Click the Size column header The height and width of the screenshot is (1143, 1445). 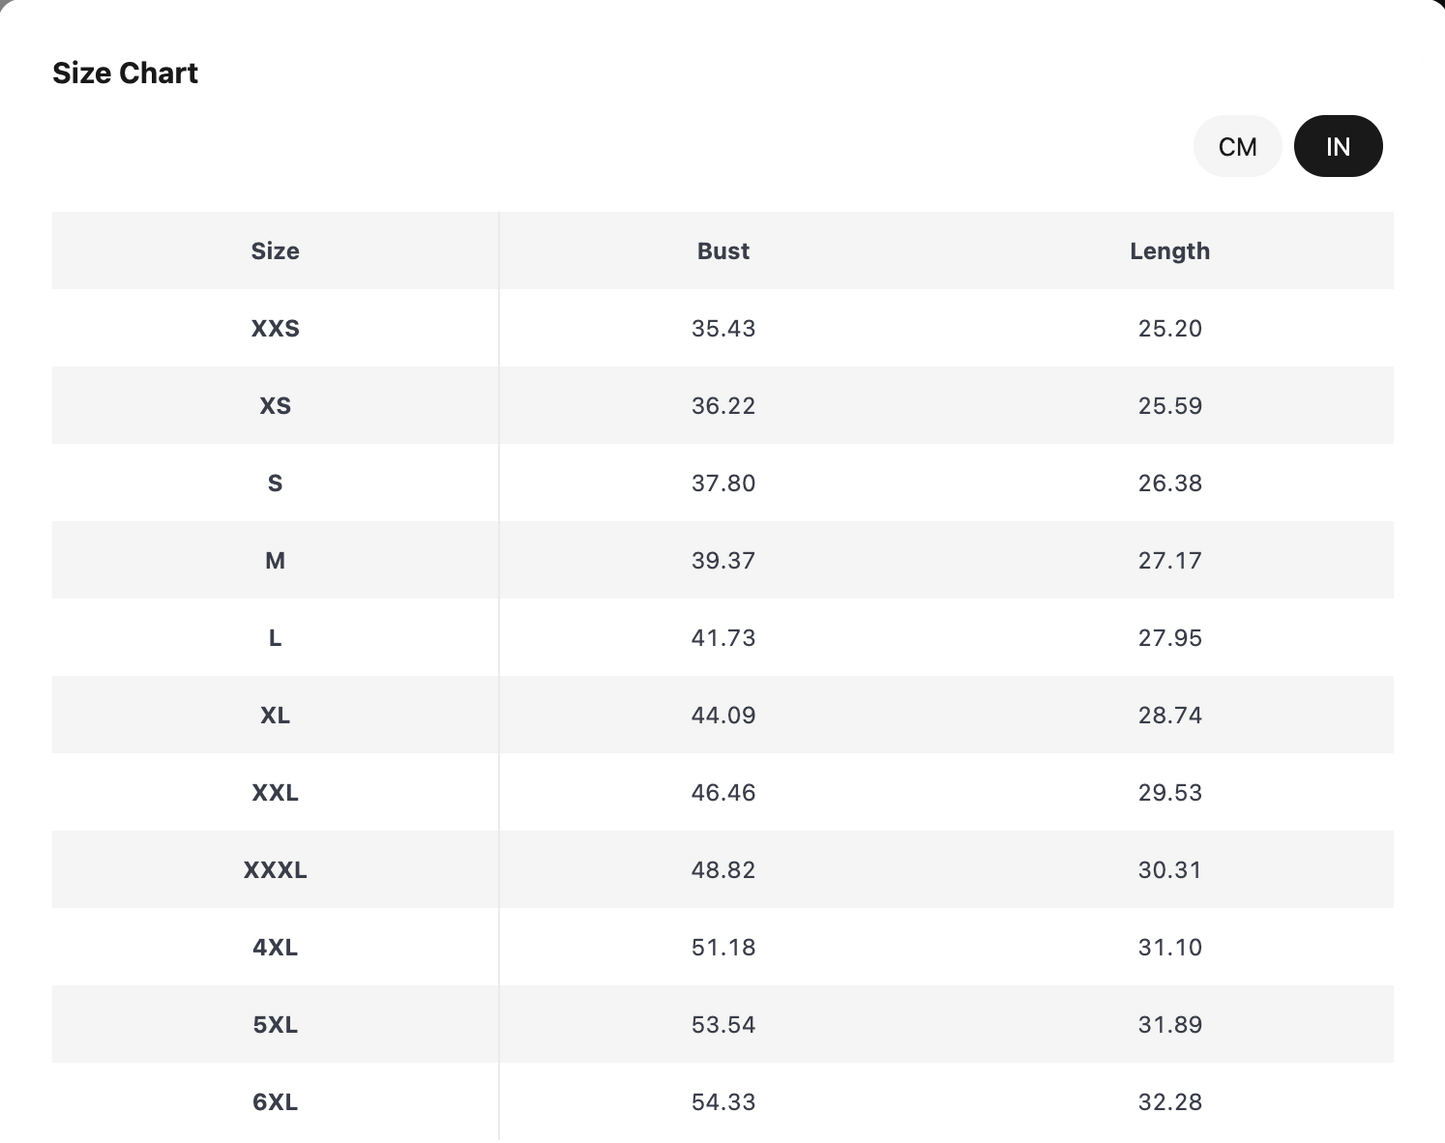coord(275,251)
